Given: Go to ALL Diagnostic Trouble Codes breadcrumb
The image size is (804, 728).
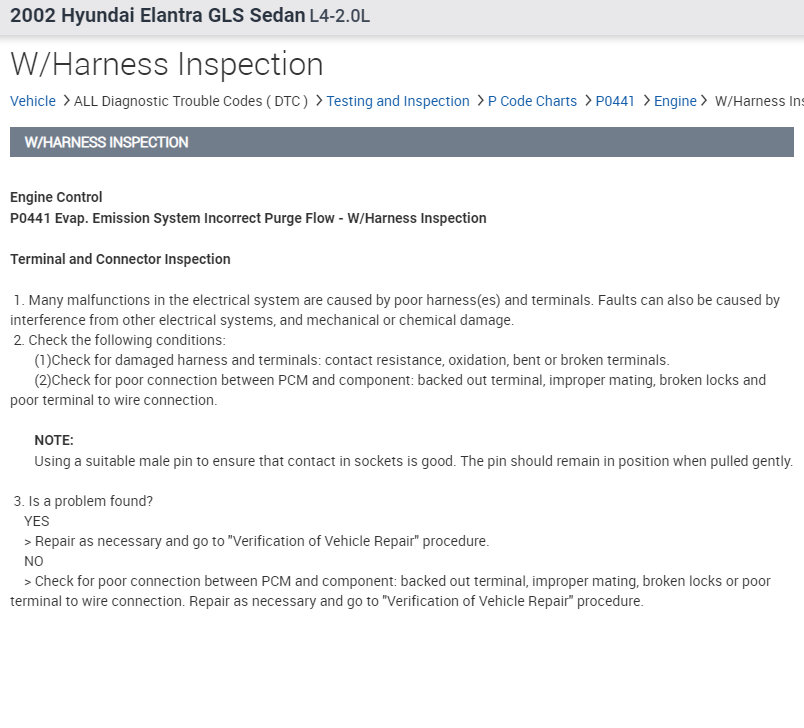Looking at the screenshot, I should [190, 101].
